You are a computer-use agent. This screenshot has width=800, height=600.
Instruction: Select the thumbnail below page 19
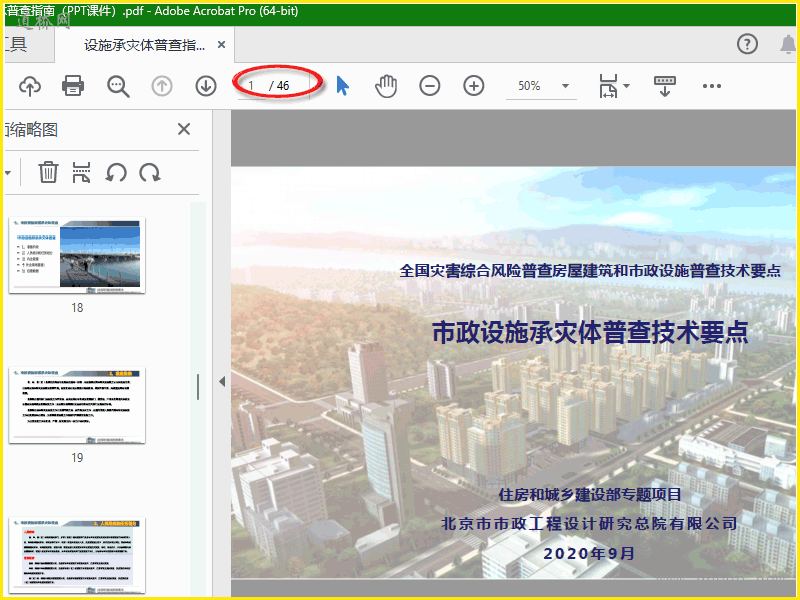coord(77,555)
